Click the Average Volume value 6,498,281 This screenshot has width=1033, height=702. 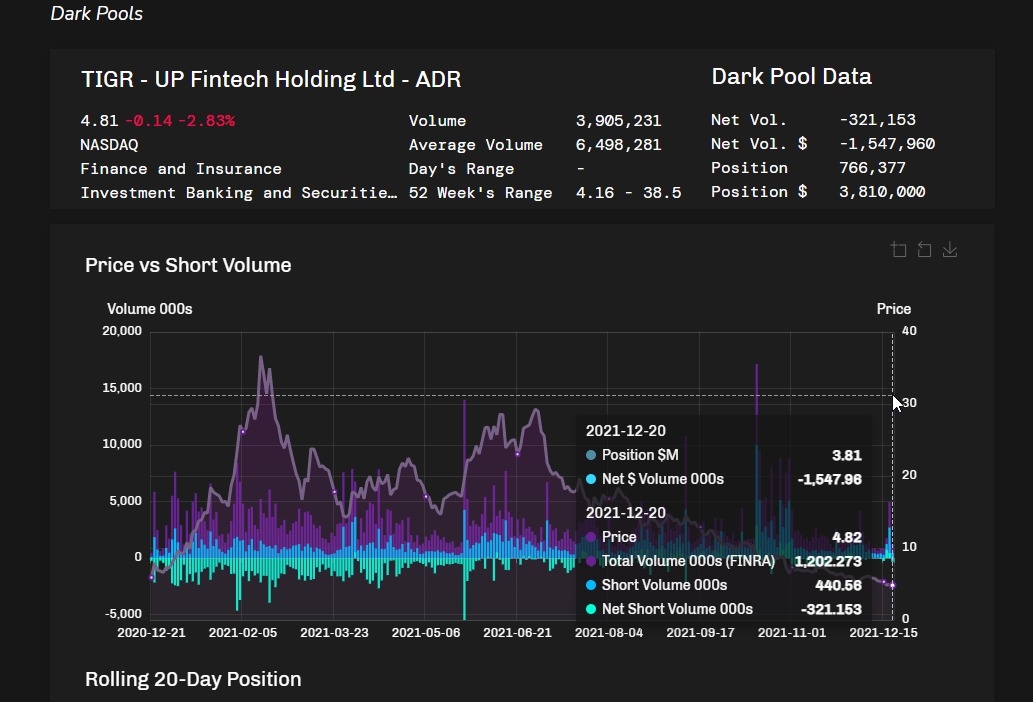point(618,145)
